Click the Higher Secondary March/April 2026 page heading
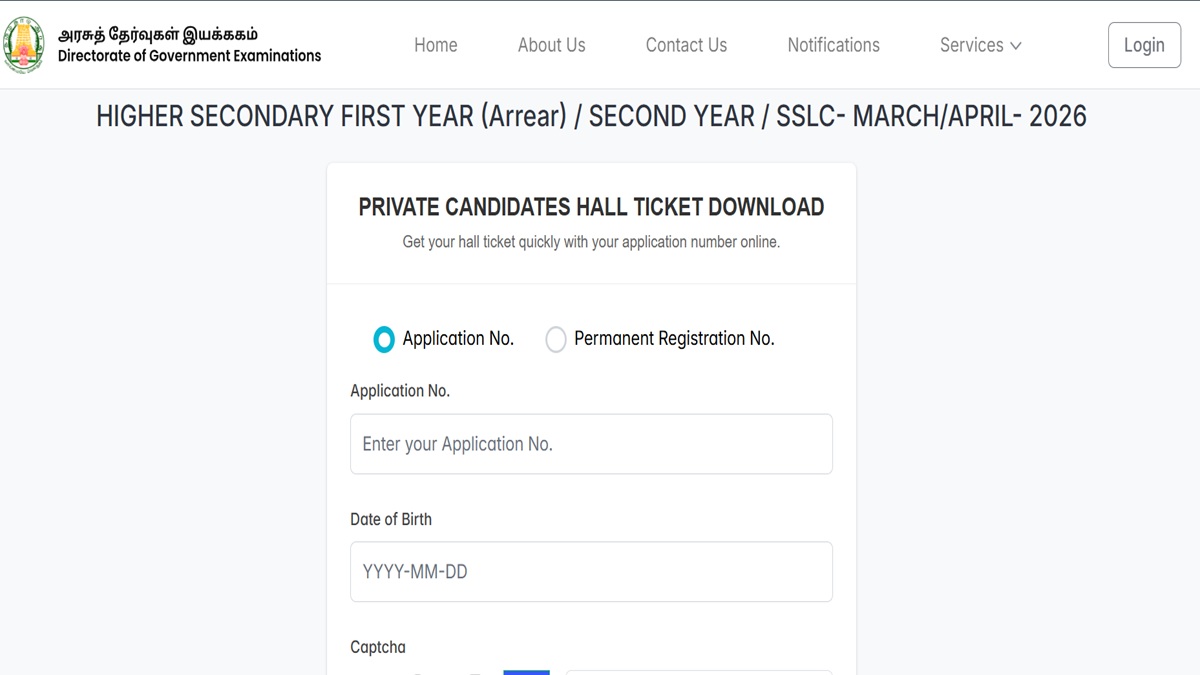The width and height of the screenshot is (1200, 675). point(591,116)
